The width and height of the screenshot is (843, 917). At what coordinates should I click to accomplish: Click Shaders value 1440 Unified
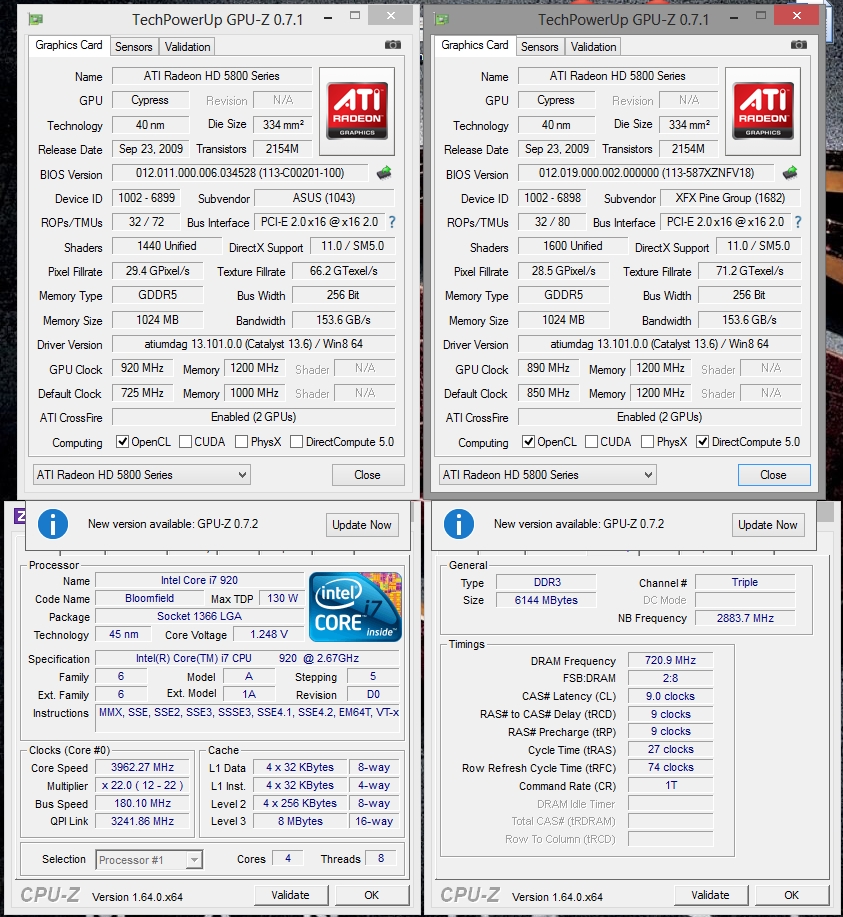pos(167,246)
